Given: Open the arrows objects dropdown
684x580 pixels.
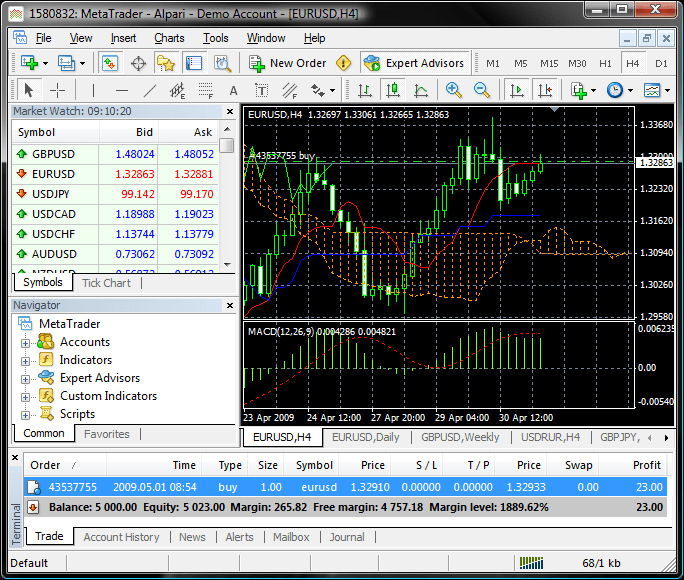Looking at the screenshot, I should [332, 91].
